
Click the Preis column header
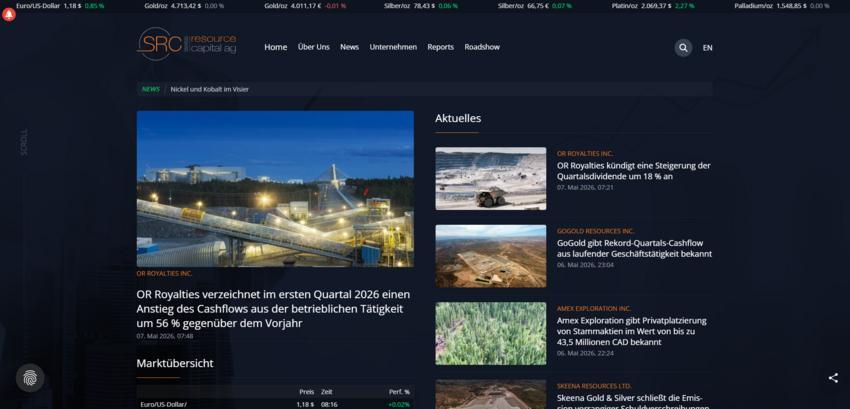(x=306, y=392)
